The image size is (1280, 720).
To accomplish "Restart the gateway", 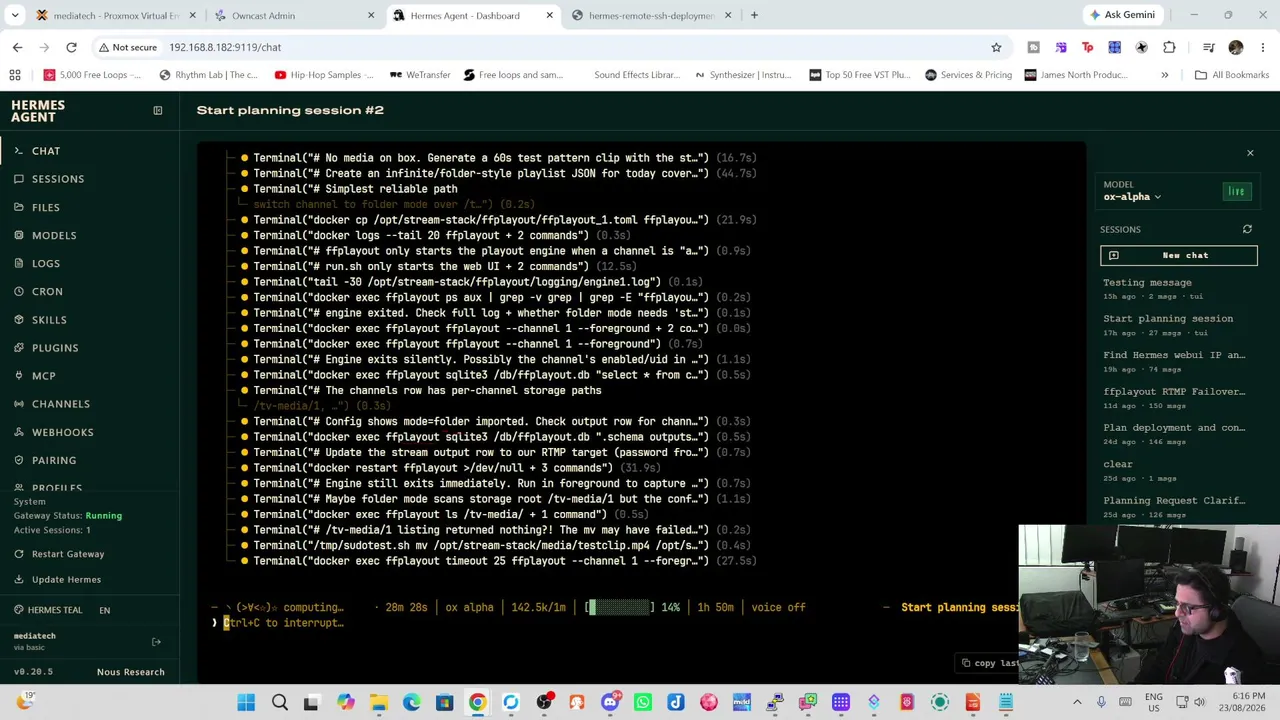I will pos(60,554).
